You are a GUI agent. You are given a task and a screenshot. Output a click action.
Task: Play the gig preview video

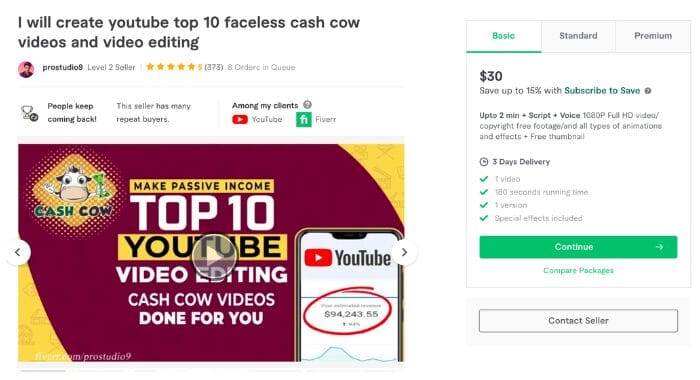(x=214, y=257)
